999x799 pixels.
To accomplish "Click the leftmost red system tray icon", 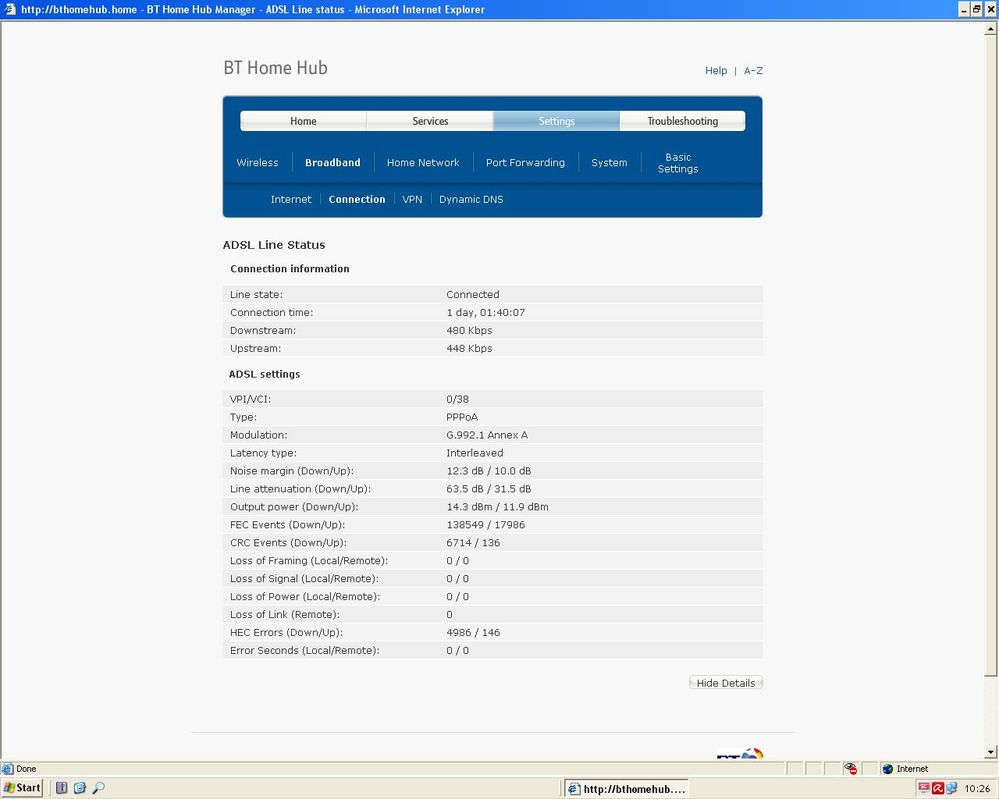I will [924, 789].
